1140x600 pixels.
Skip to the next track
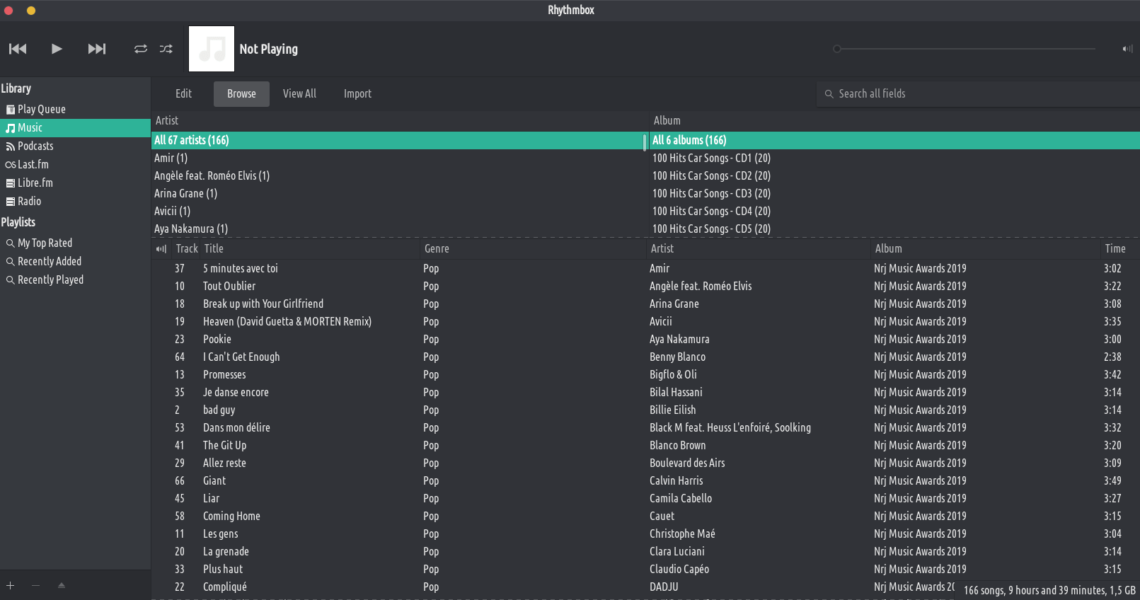(x=97, y=49)
